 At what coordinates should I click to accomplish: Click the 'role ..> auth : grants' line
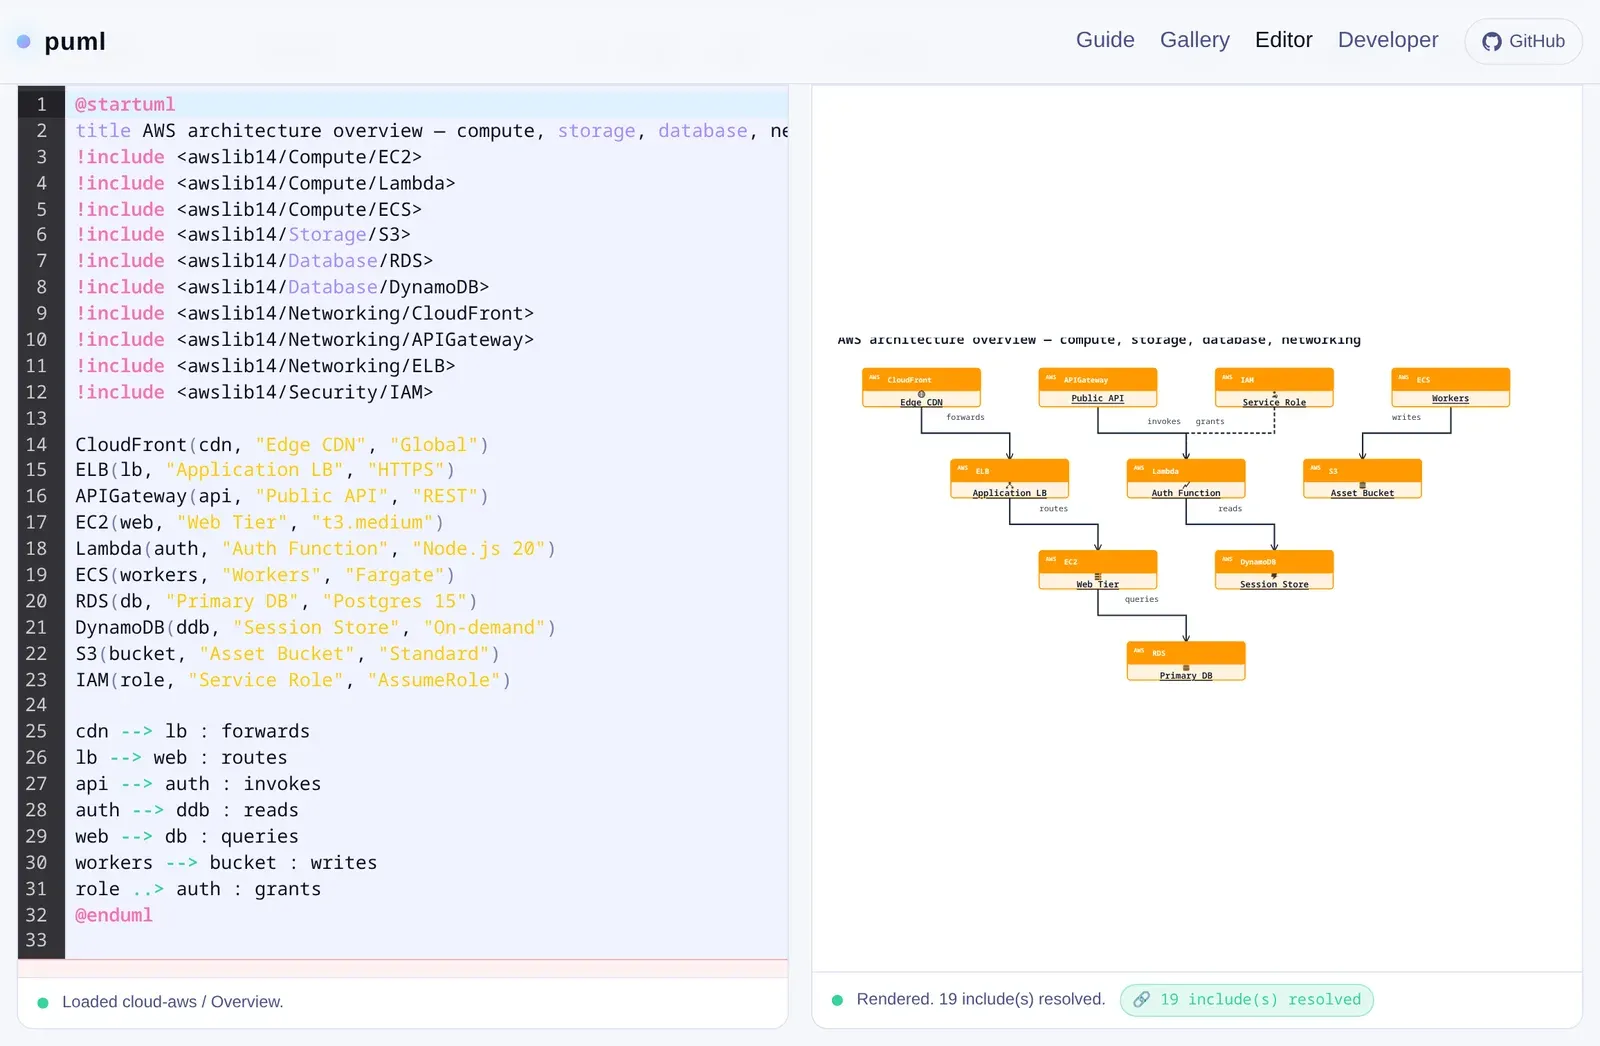(426, 889)
